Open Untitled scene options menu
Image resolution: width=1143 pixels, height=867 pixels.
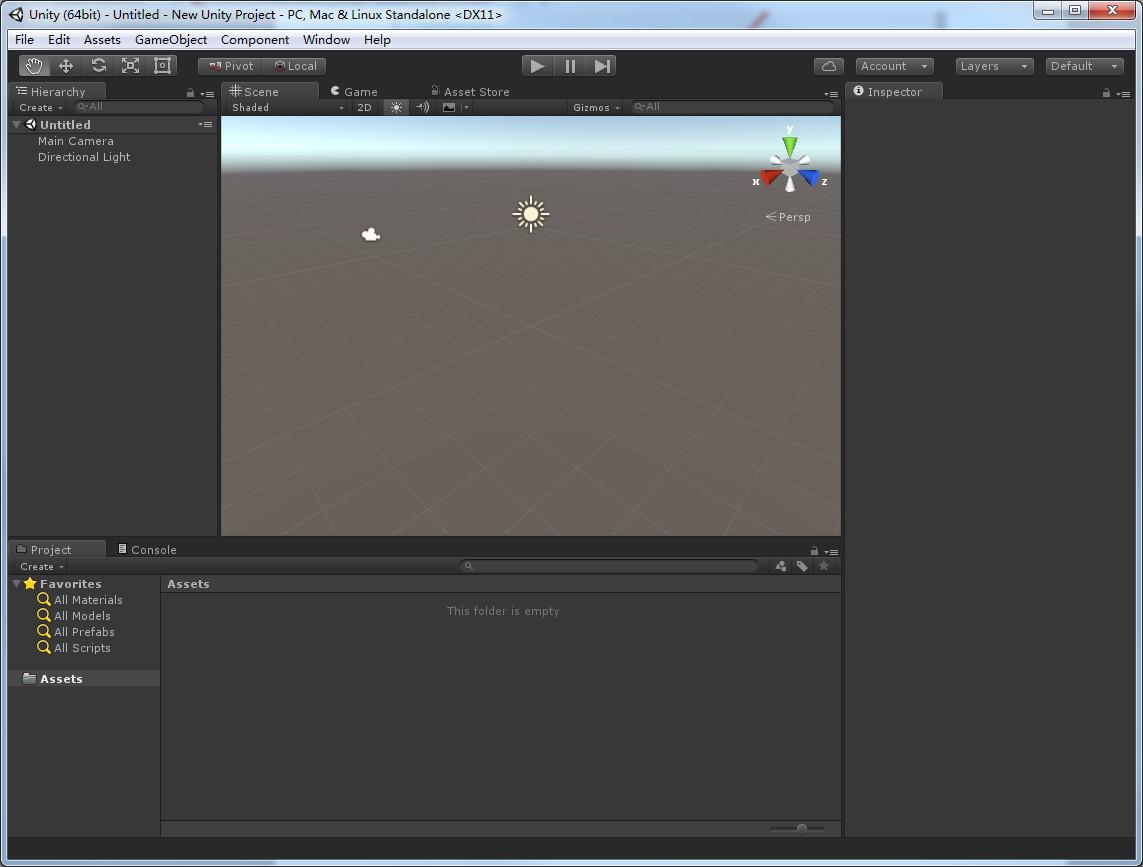click(x=206, y=125)
